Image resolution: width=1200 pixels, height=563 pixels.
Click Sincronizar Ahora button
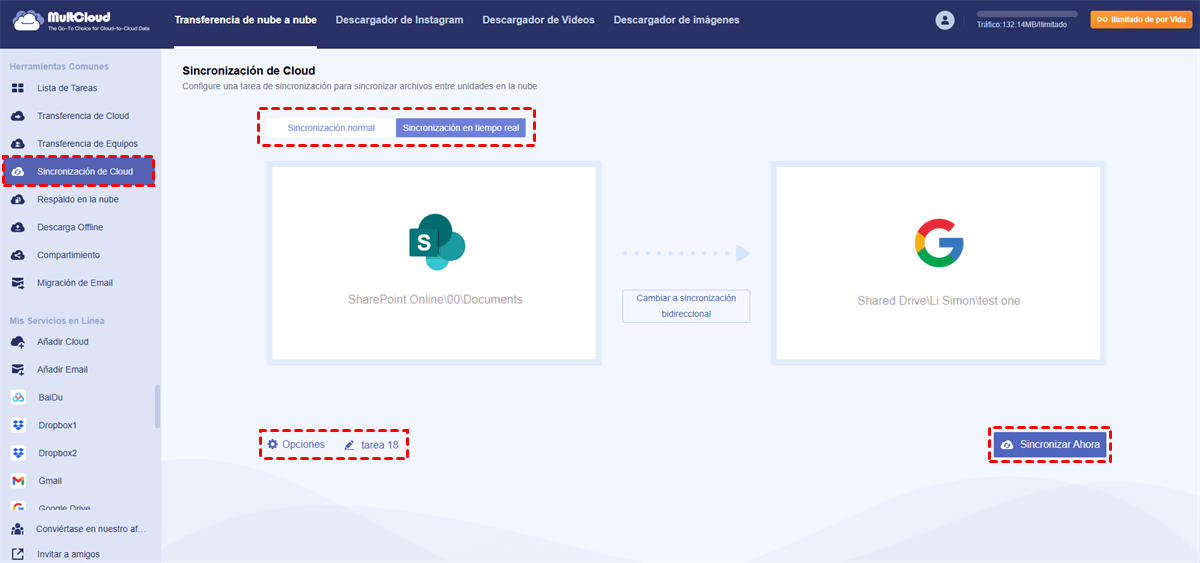pyautogui.click(x=1050, y=445)
